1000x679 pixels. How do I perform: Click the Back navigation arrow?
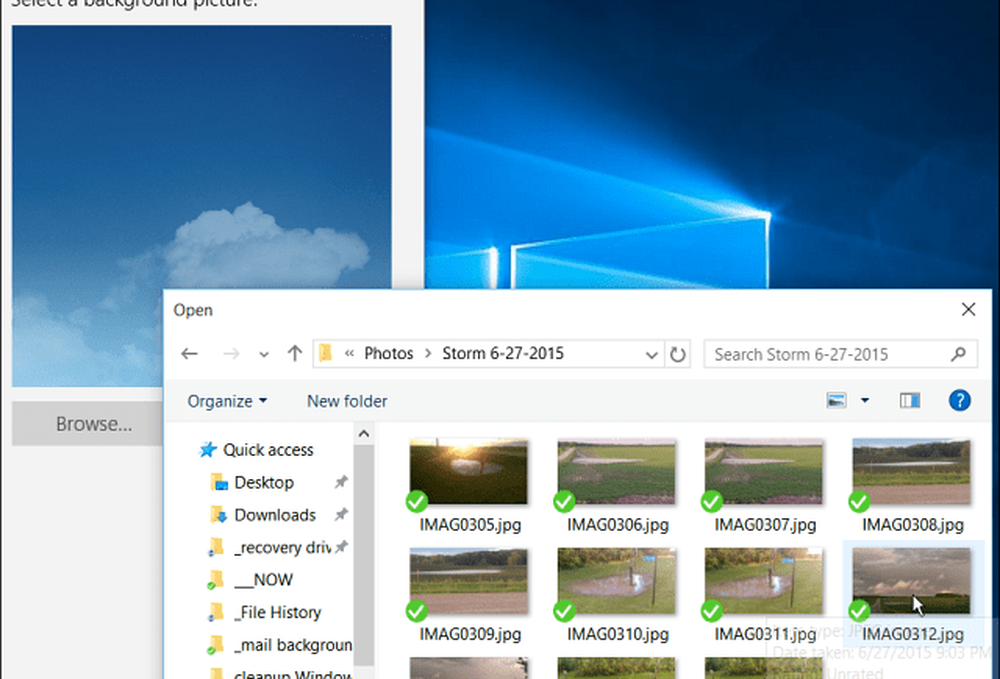(189, 354)
